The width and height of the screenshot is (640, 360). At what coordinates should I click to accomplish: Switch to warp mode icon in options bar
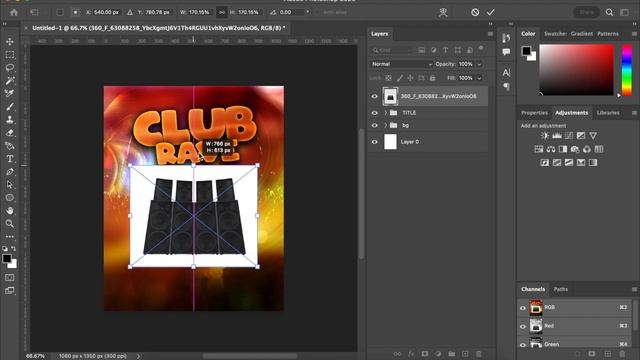(443, 13)
